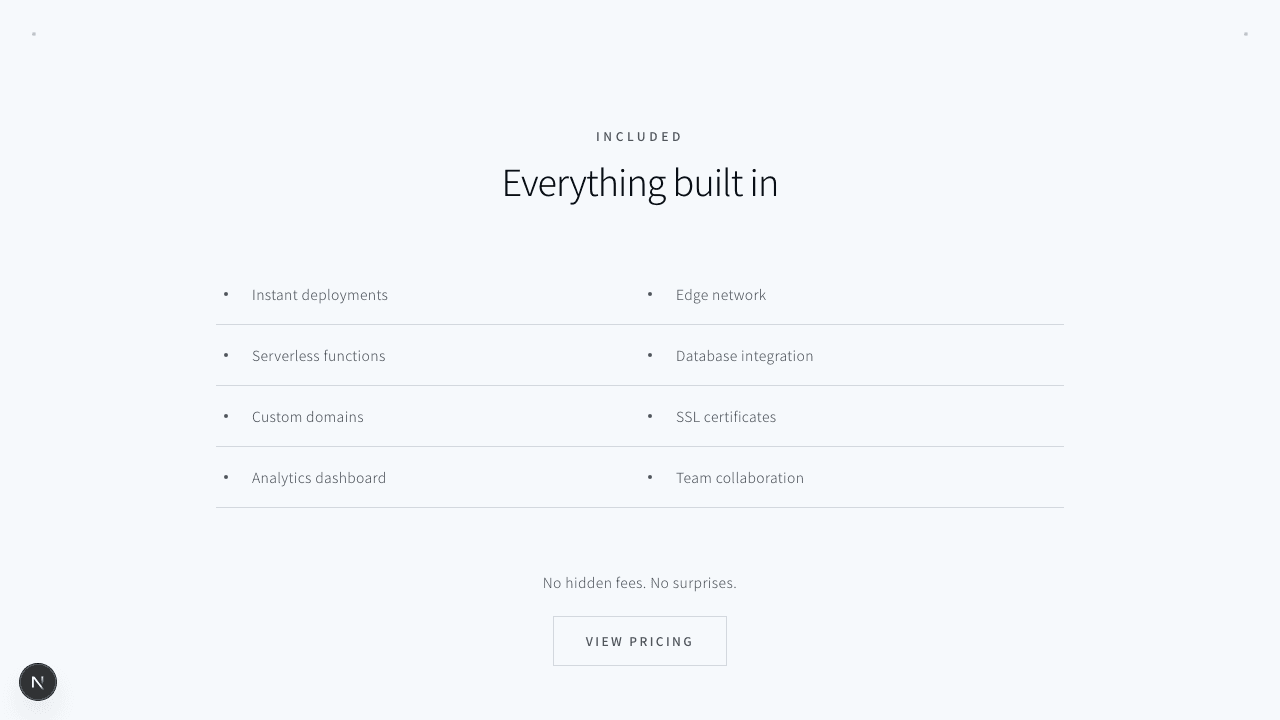1280x720 pixels.
Task: Select the Analytics dashboard list item
Action: (x=319, y=478)
